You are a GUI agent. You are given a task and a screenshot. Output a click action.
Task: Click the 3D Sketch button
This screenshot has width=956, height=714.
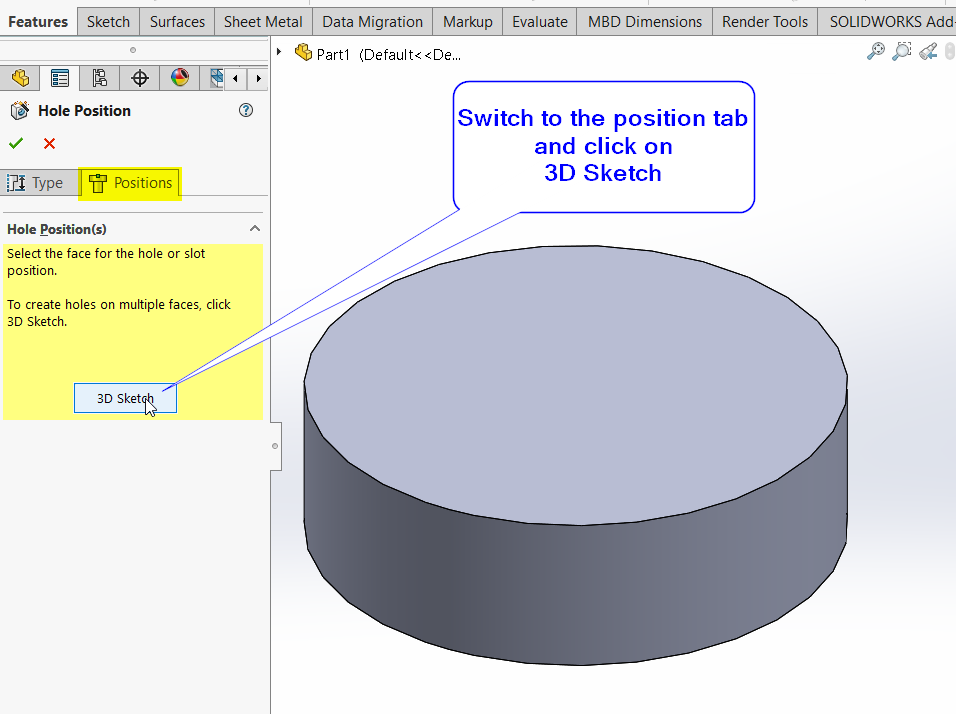coord(125,398)
